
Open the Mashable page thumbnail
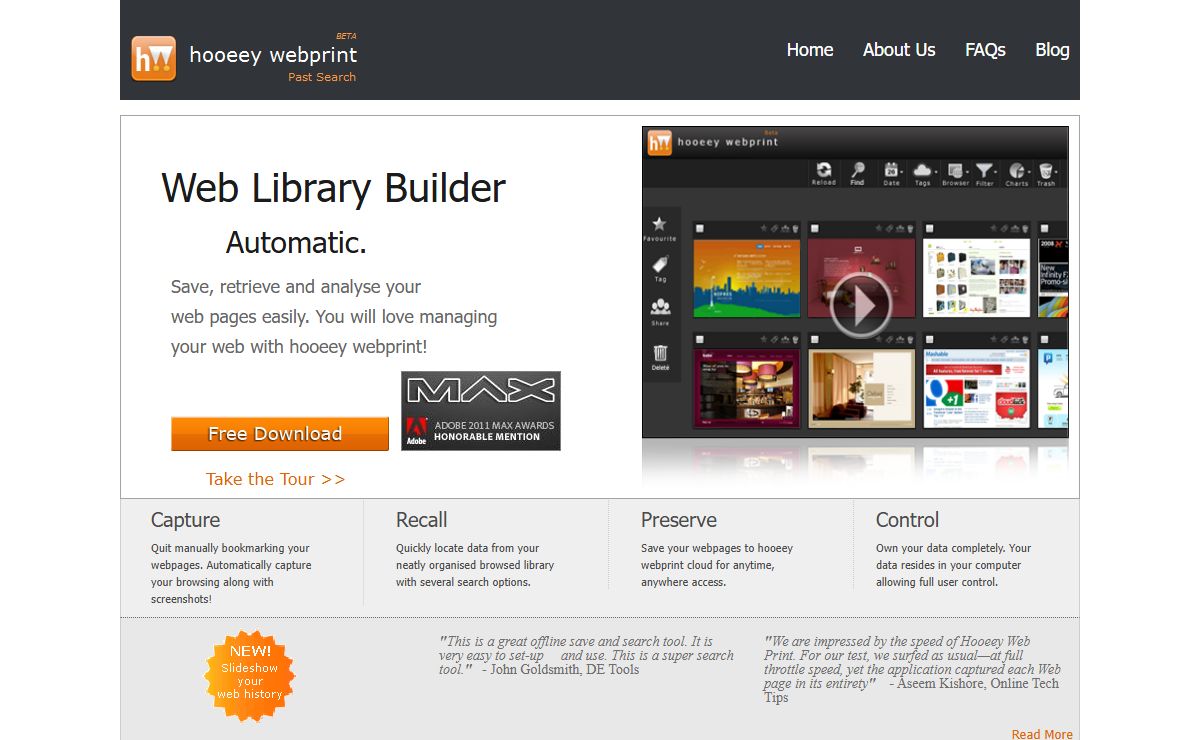pyautogui.click(x=976, y=389)
